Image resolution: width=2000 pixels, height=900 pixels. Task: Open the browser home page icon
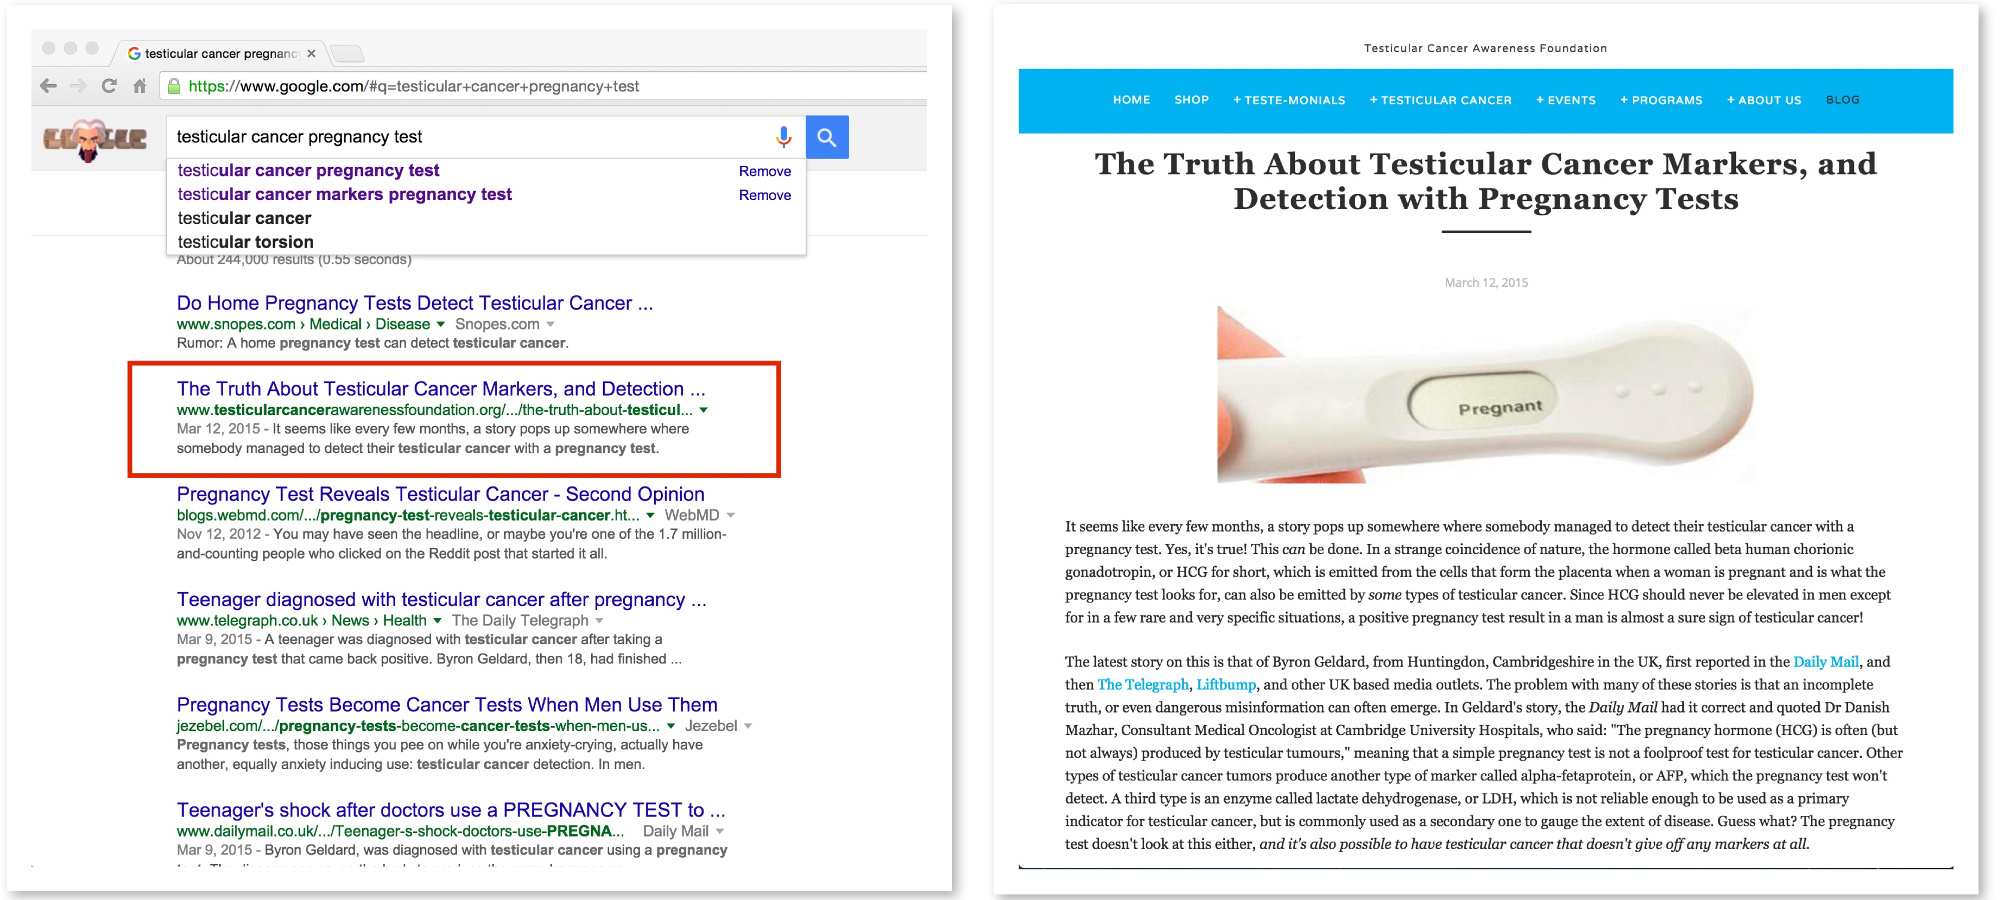coord(139,86)
